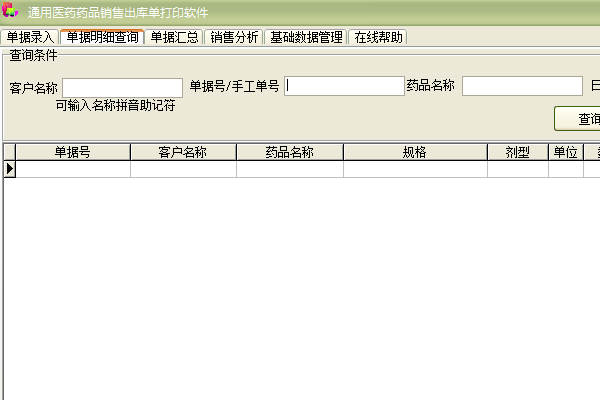600x400 pixels.
Task: Select the current row arrow indicator
Action: click(x=10, y=169)
